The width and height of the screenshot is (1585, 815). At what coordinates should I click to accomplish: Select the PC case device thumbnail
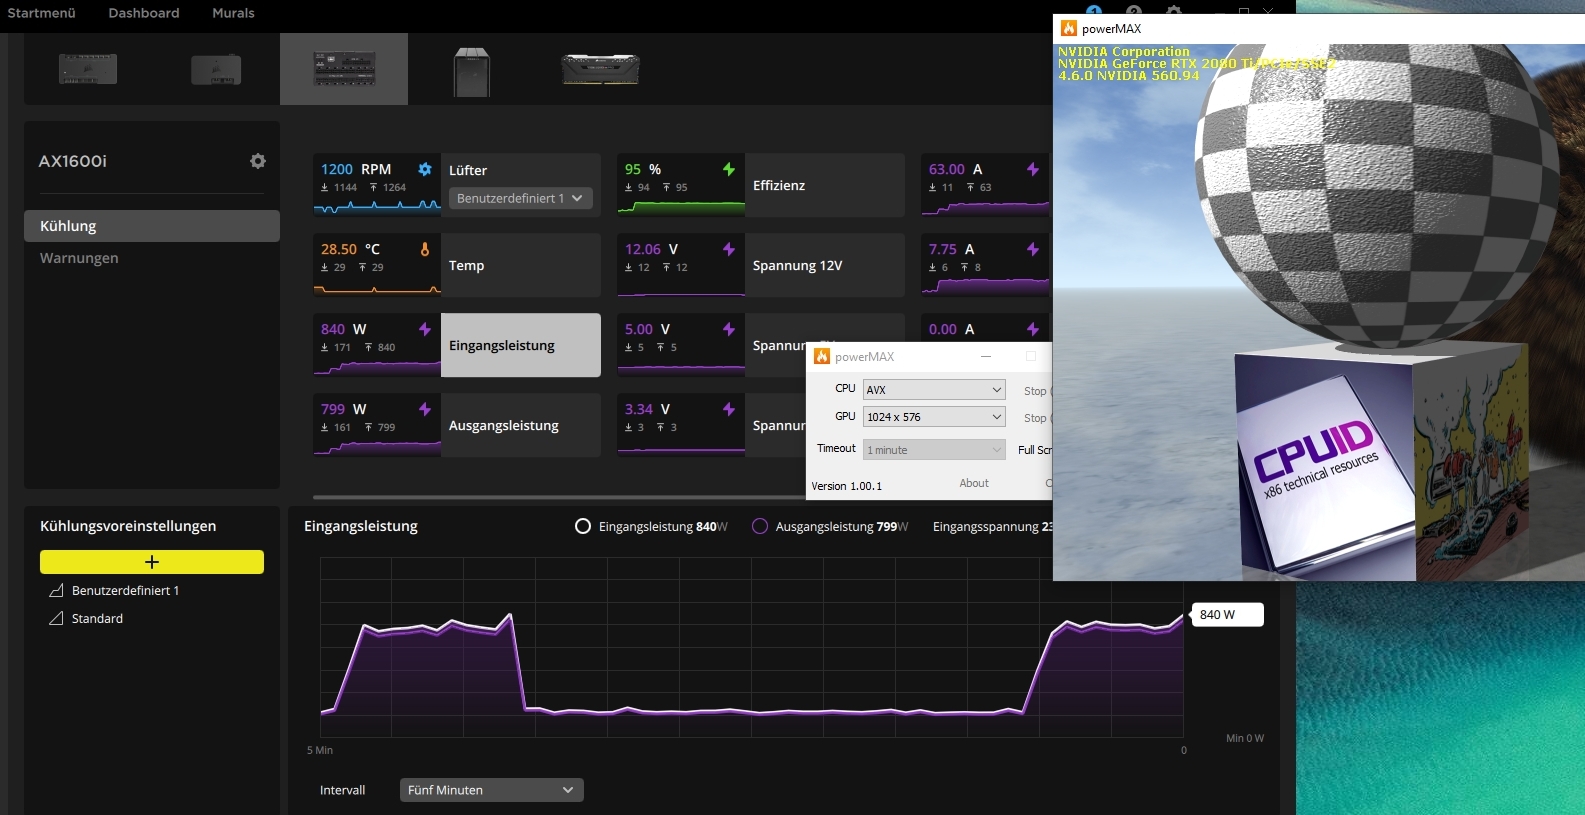472,72
